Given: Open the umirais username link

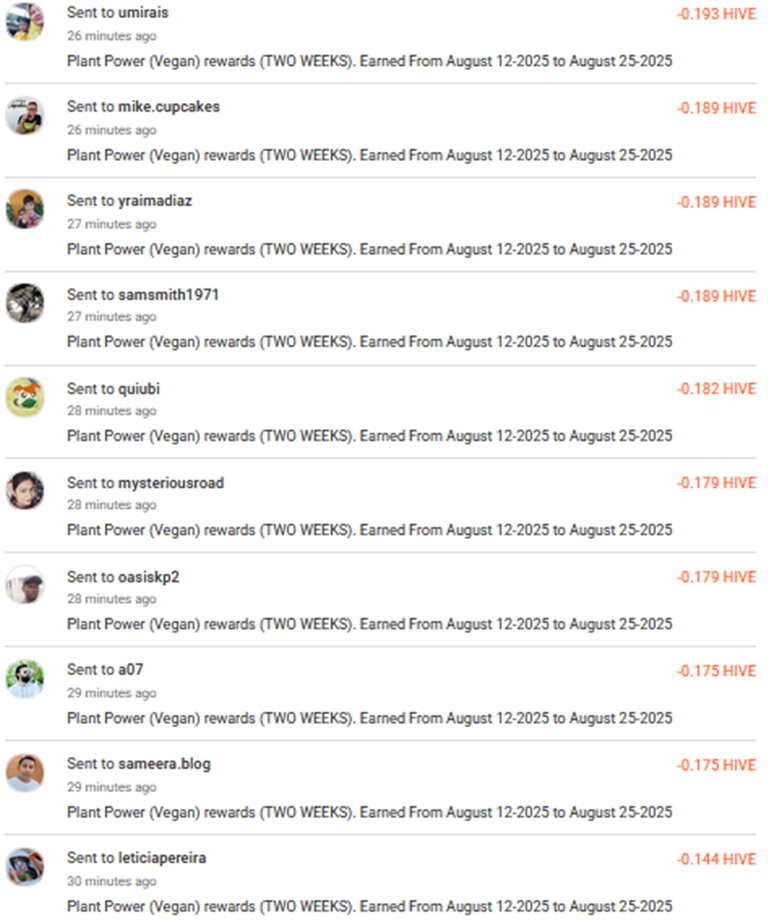Looking at the screenshot, I should pos(143,12).
